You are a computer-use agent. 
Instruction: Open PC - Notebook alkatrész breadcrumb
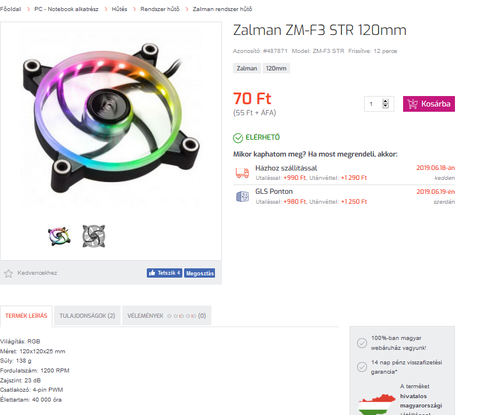[66, 9]
